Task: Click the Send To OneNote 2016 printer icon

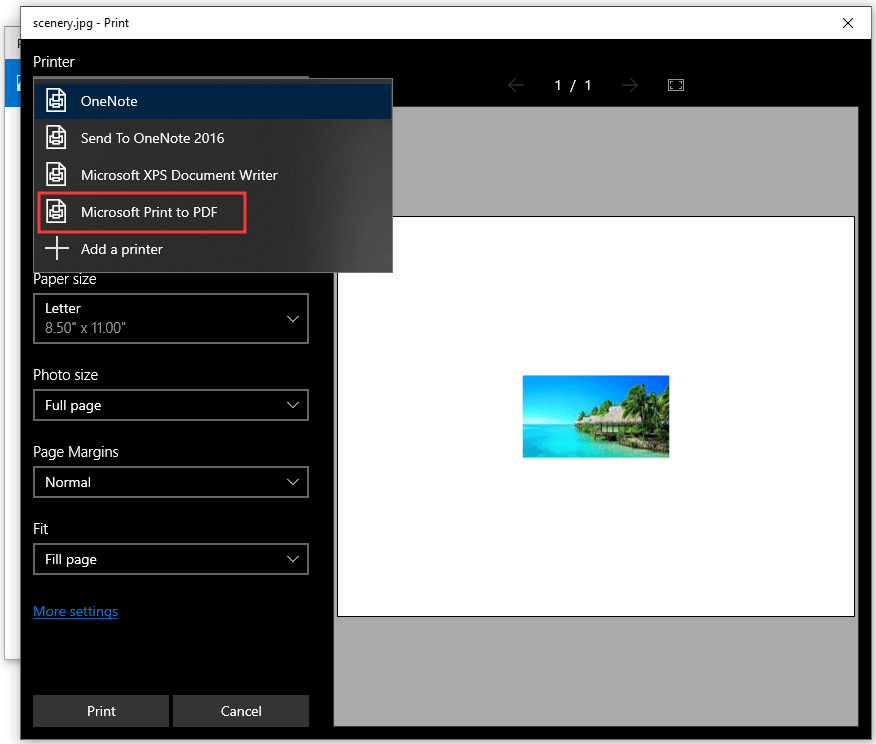Action: click(56, 137)
